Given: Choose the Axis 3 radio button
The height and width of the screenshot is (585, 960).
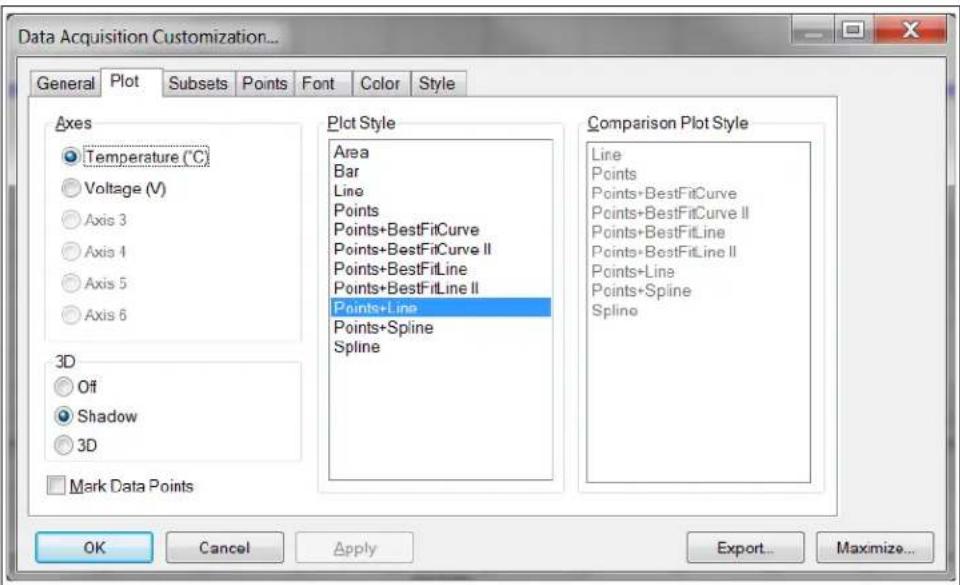Looking at the screenshot, I should (71, 219).
